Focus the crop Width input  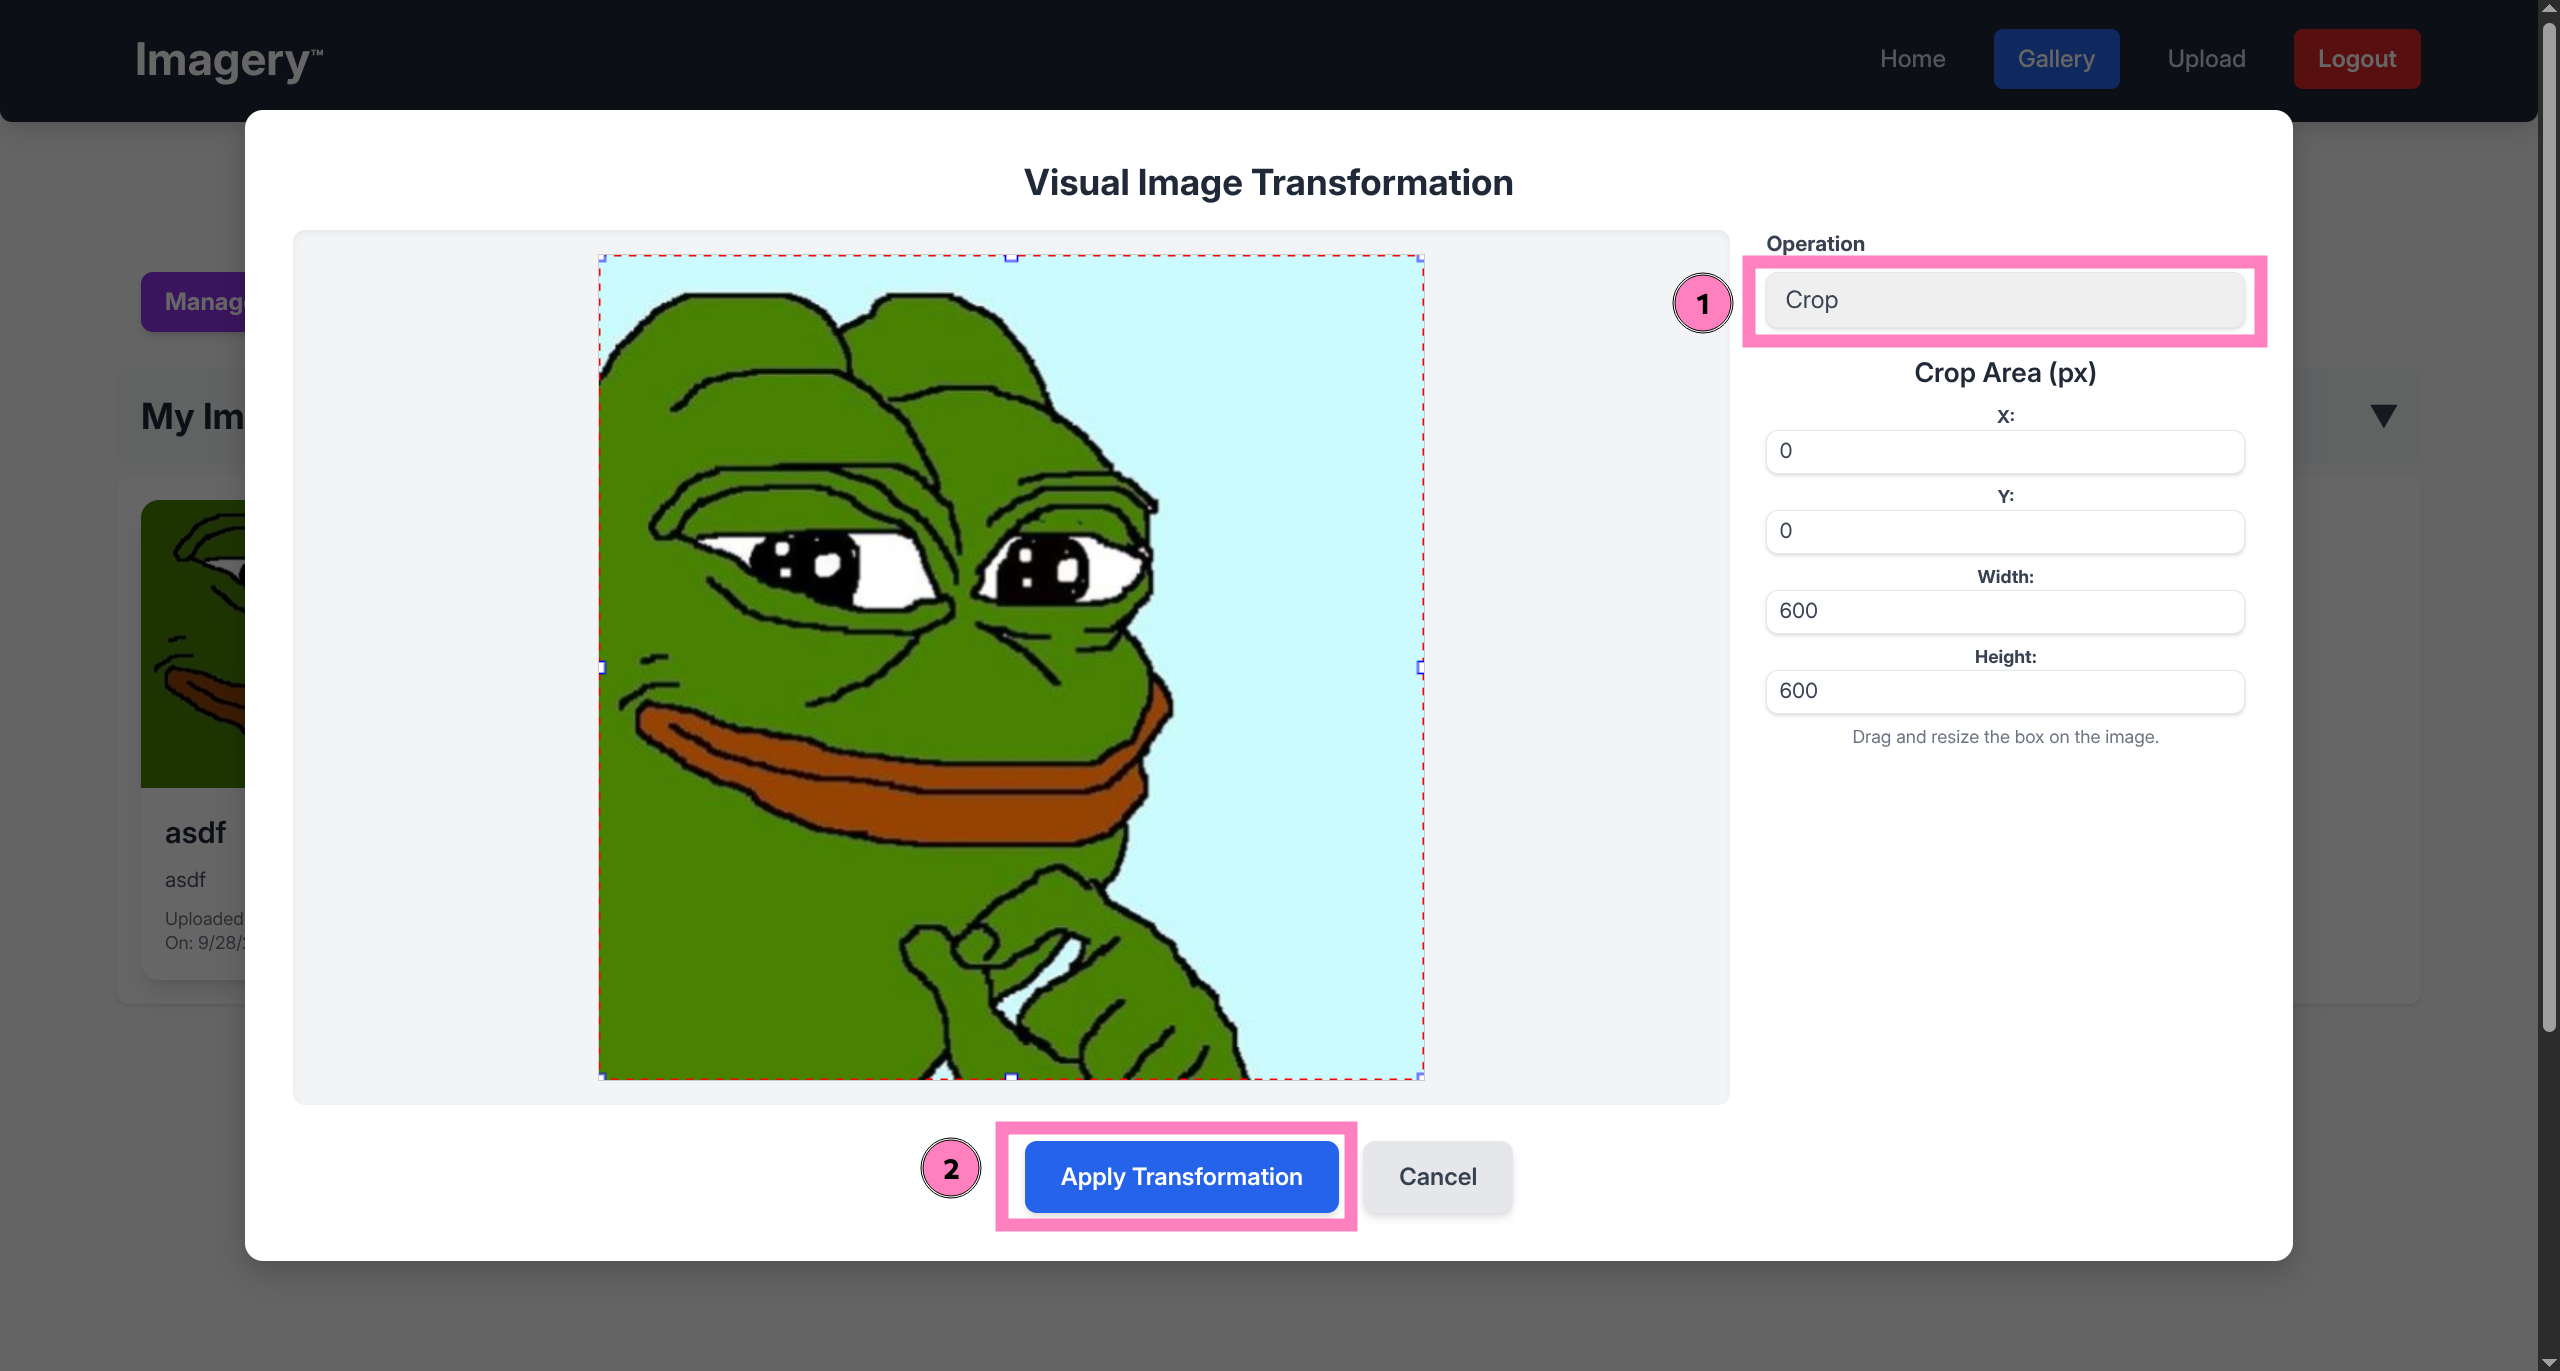pos(2004,611)
